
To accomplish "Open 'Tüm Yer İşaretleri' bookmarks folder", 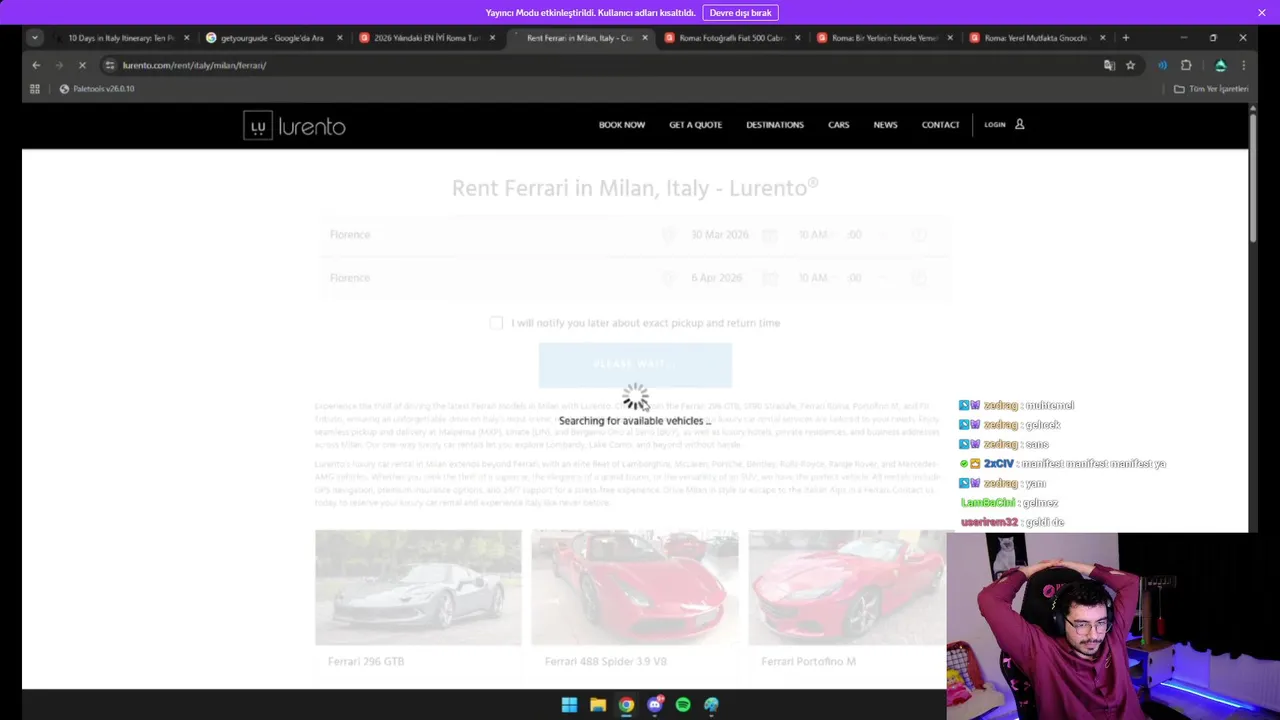I will [1211, 89].
